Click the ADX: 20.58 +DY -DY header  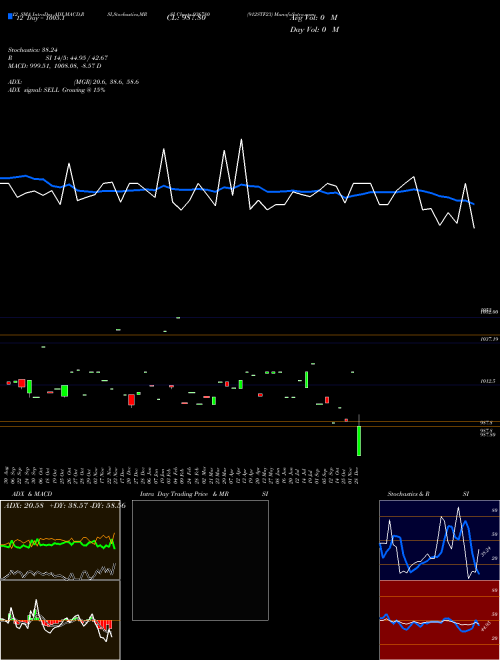point(65,506)
